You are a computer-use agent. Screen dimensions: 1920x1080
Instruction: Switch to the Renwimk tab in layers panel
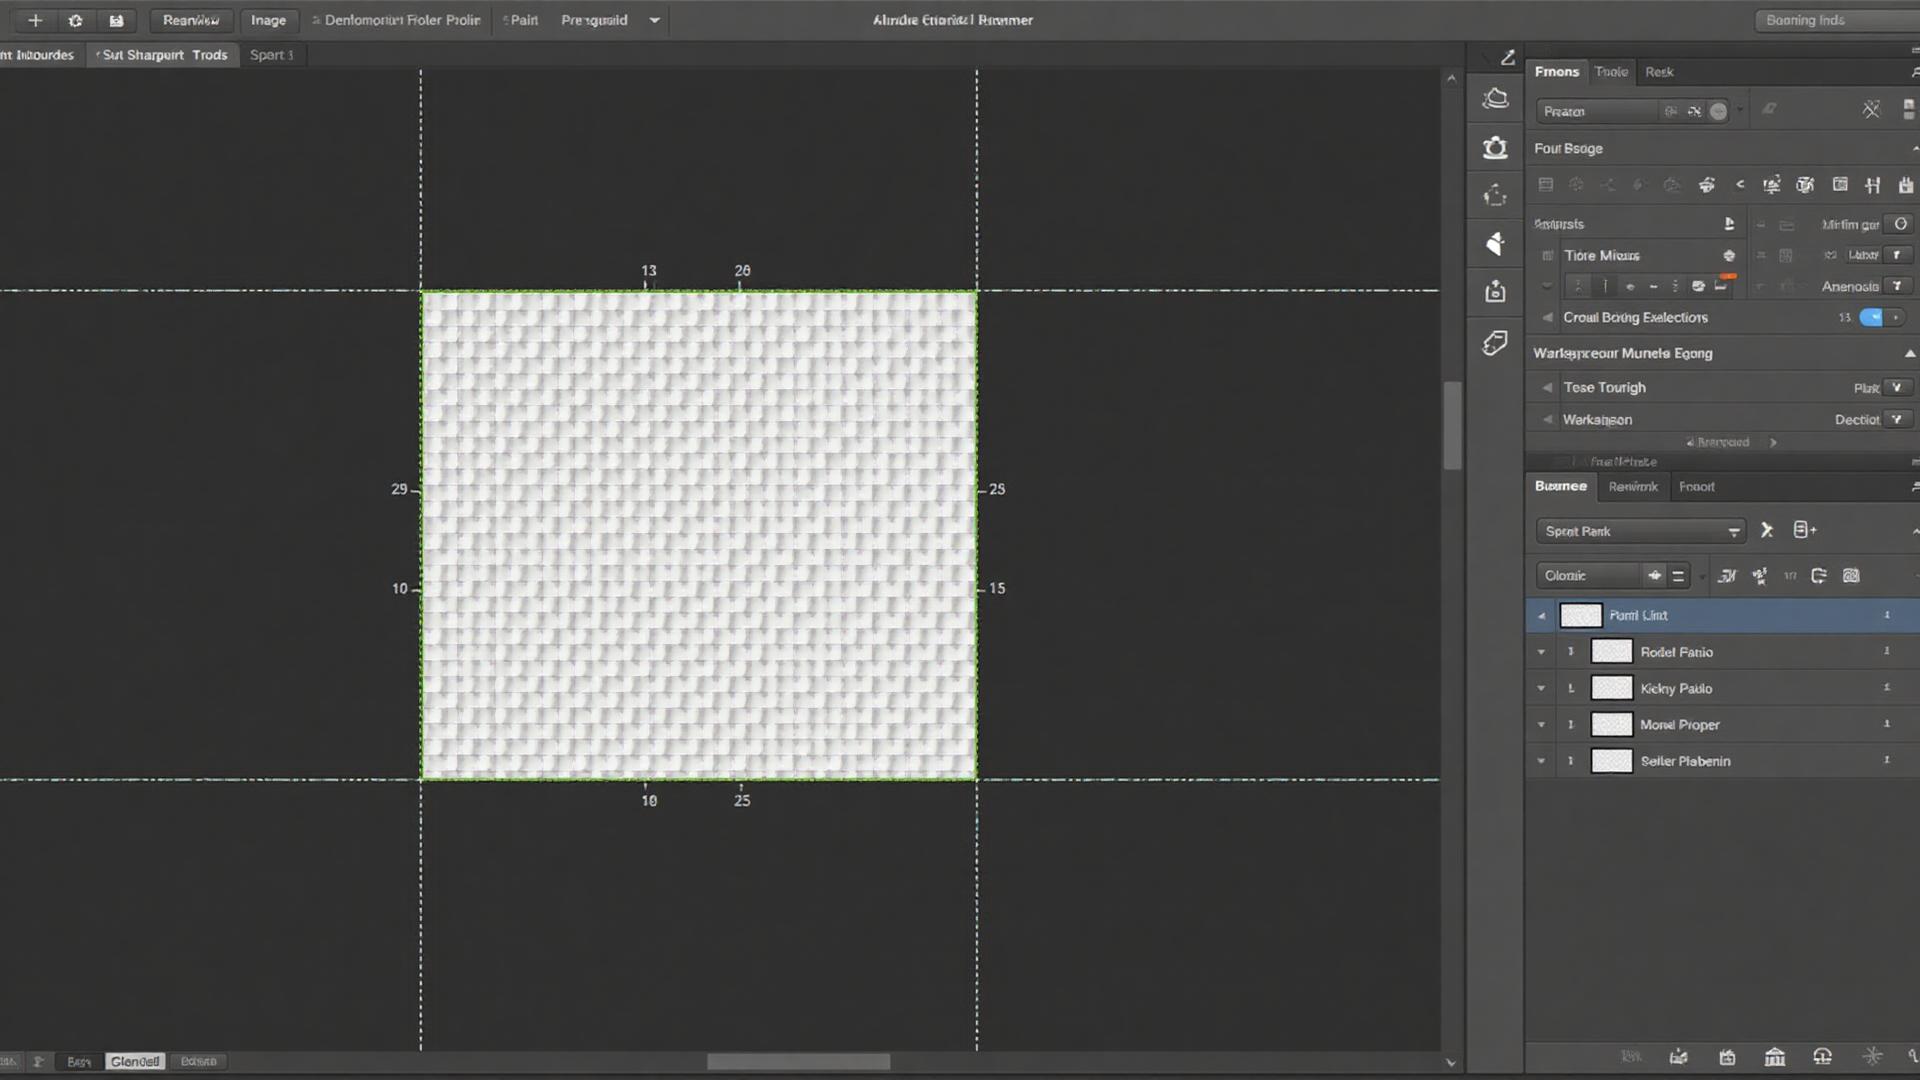coord(1633,487)
